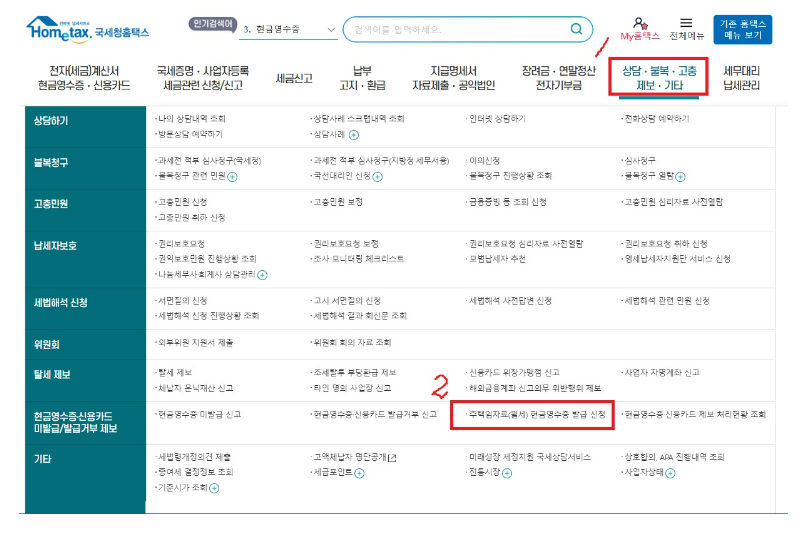This screenshot has width=808, height=535.
Task: Open 이의신청 link
Action: 484,161
